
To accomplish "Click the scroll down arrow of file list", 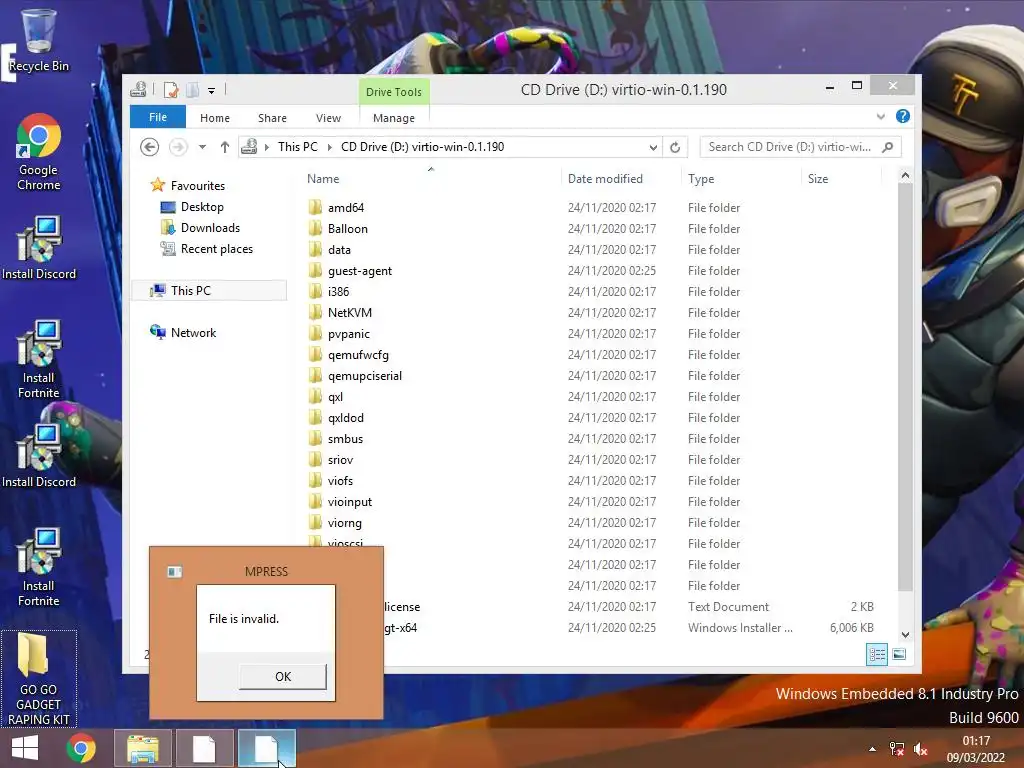I will pyautogui.click(x=905, y=634).
